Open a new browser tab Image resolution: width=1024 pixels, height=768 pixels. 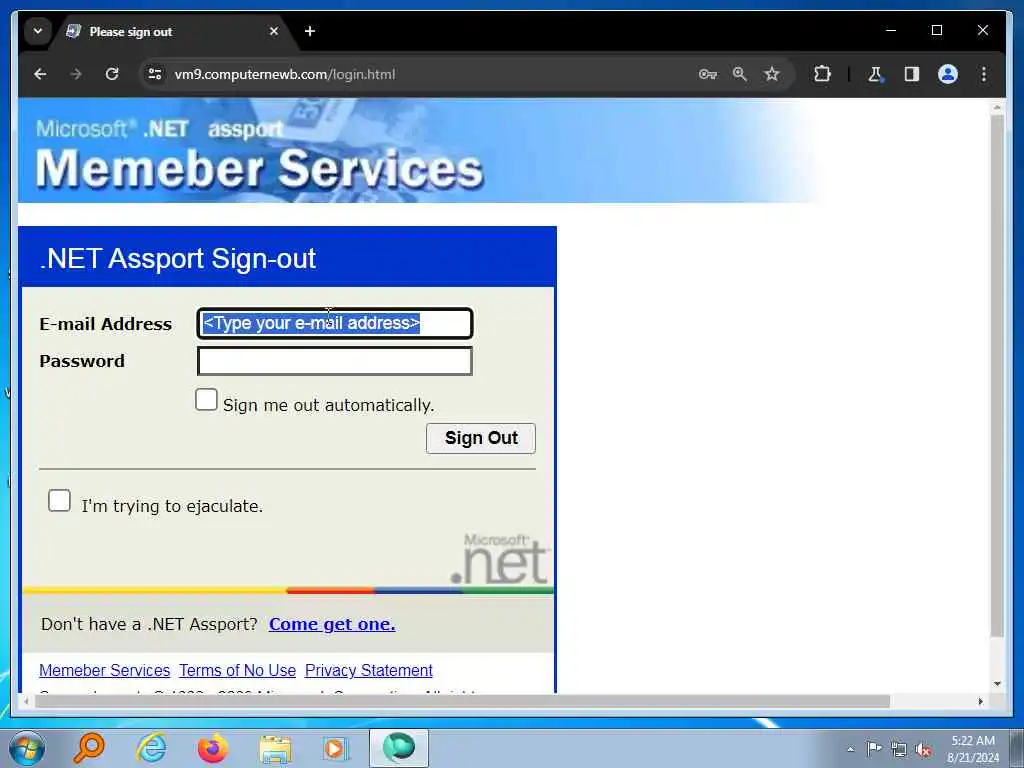pos(310,31)
